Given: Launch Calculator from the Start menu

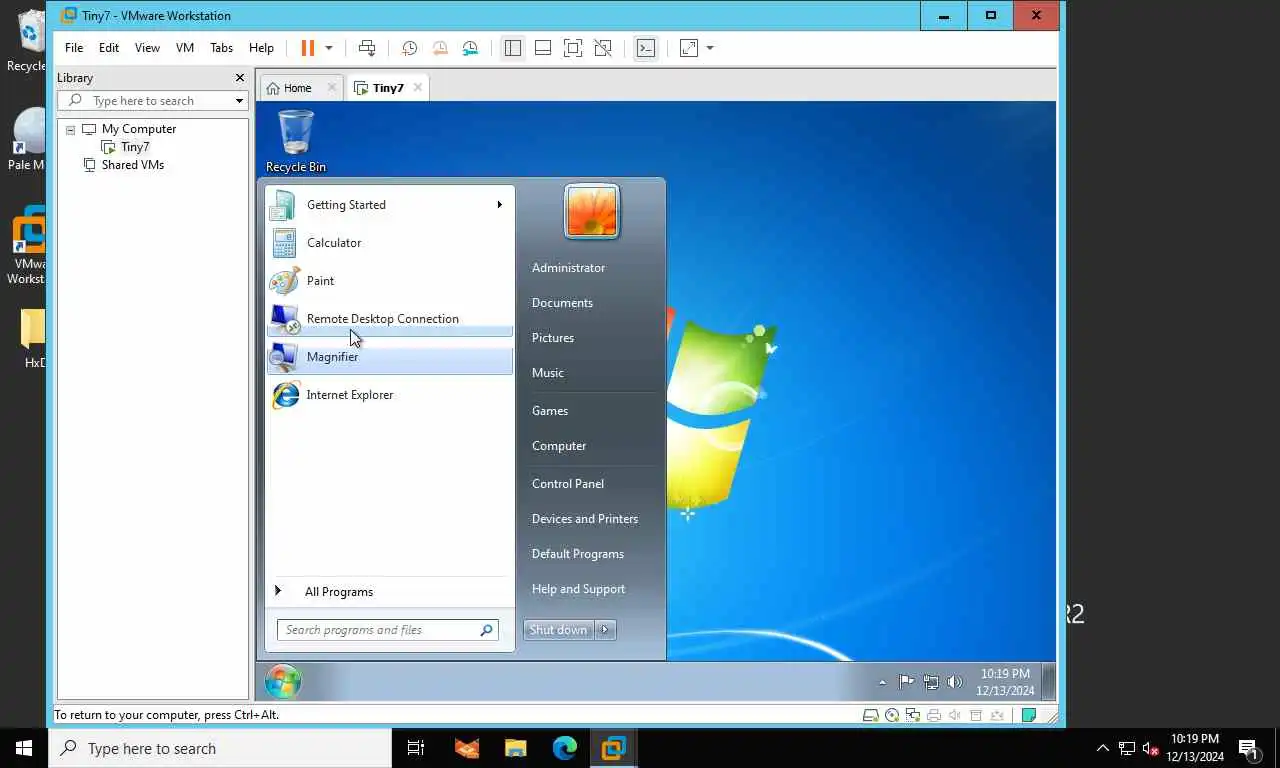Looking at the screenshot, I should pos(390,243).
